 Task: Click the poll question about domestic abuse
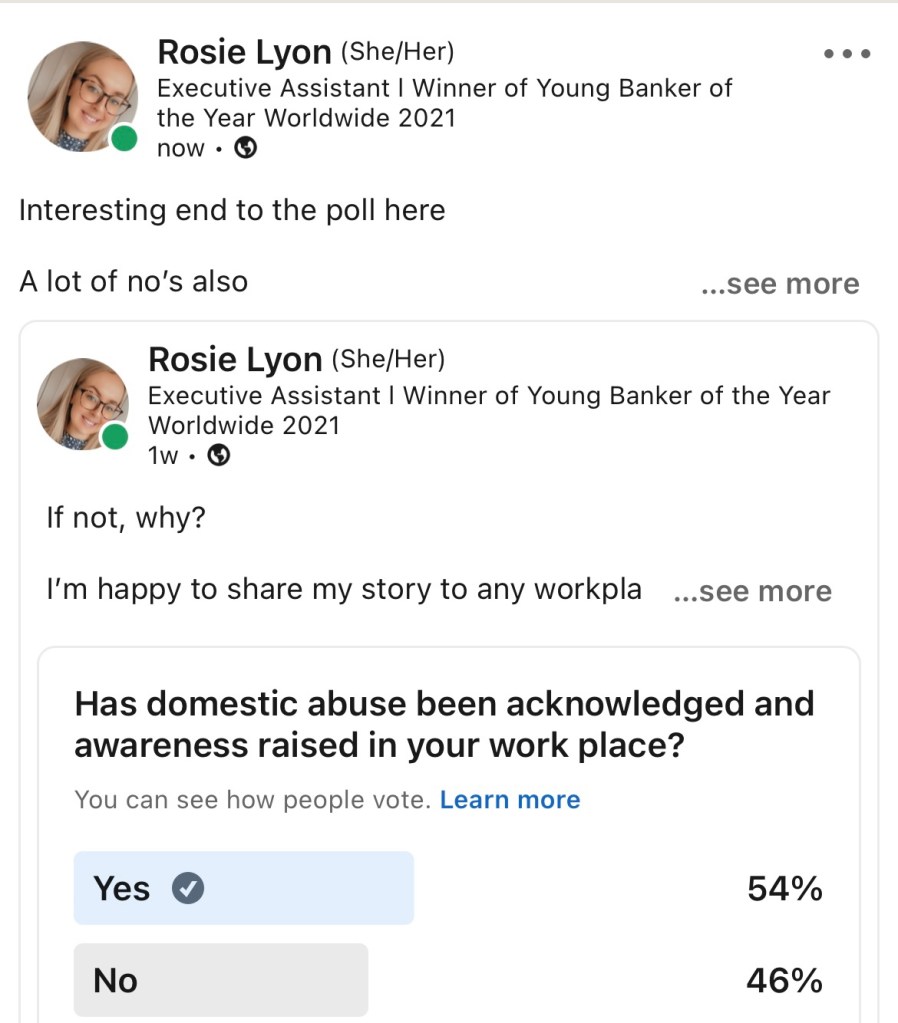coord(444,724)
